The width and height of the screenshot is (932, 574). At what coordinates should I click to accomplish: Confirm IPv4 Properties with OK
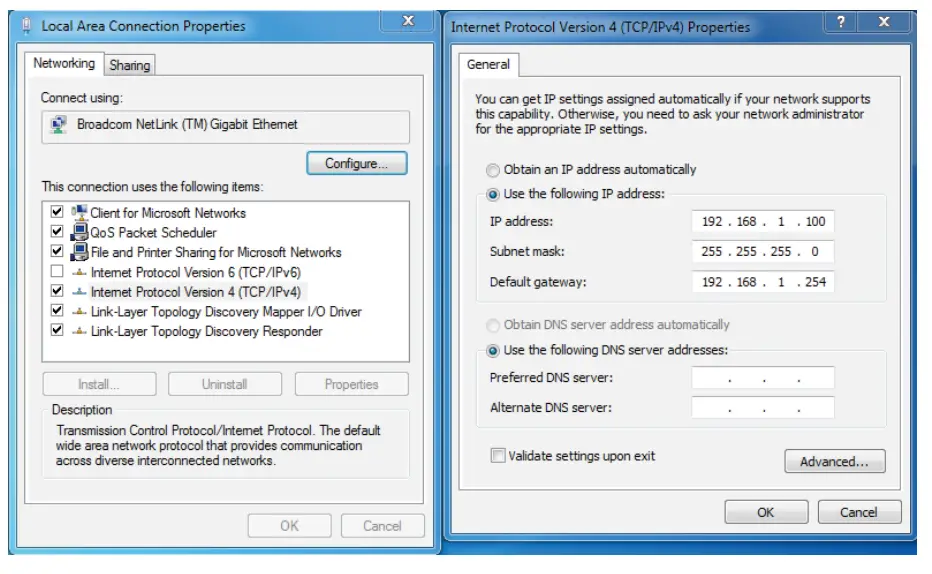point(766,512)
